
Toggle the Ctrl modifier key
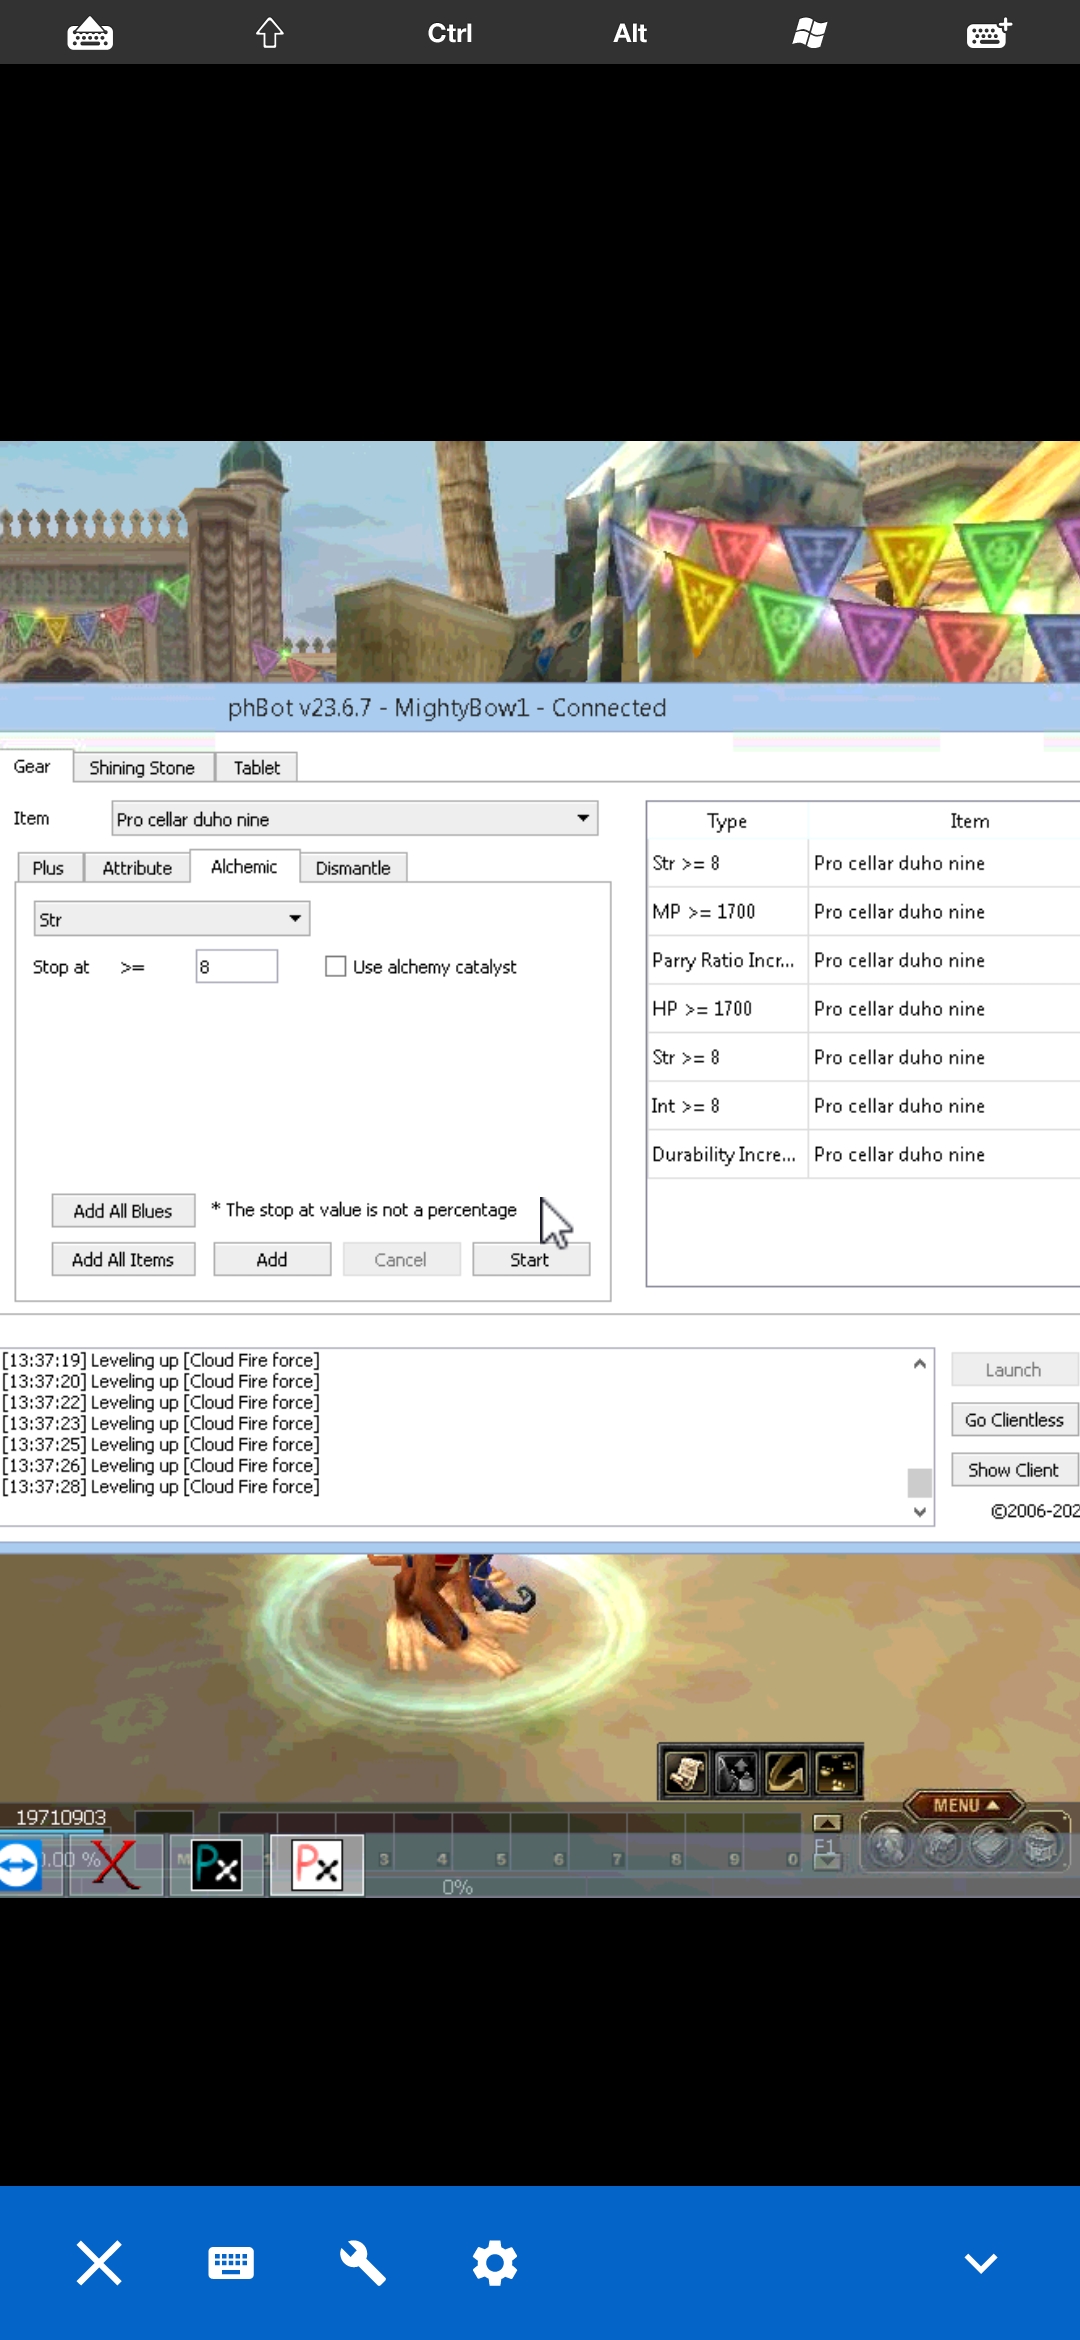pos(449,33)
